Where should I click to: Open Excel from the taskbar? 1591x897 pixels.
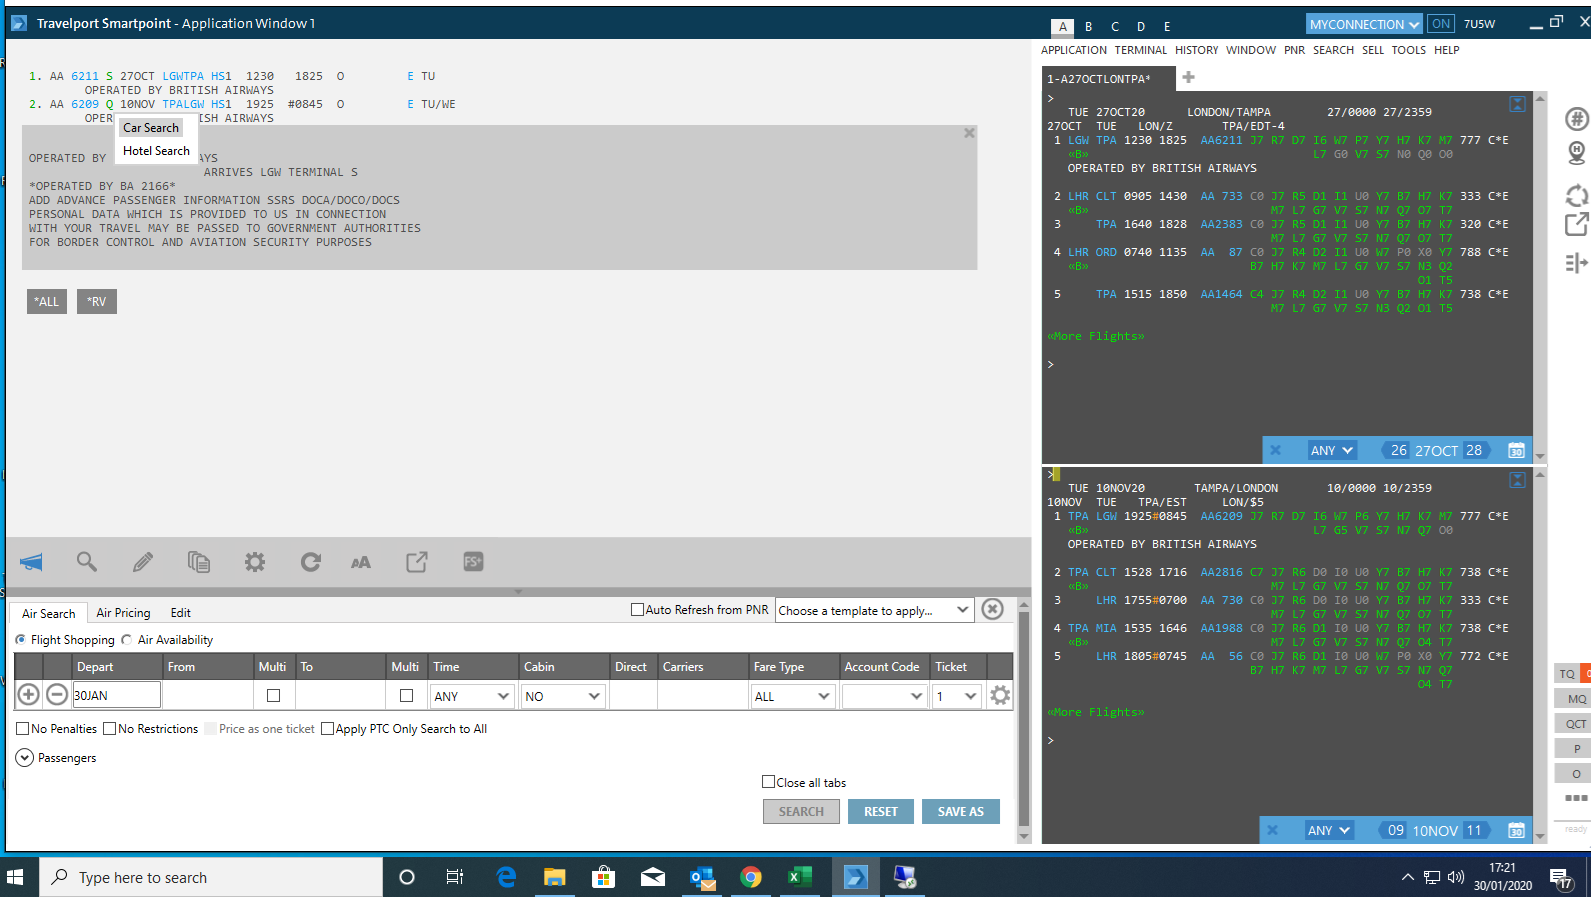(799, 877)
